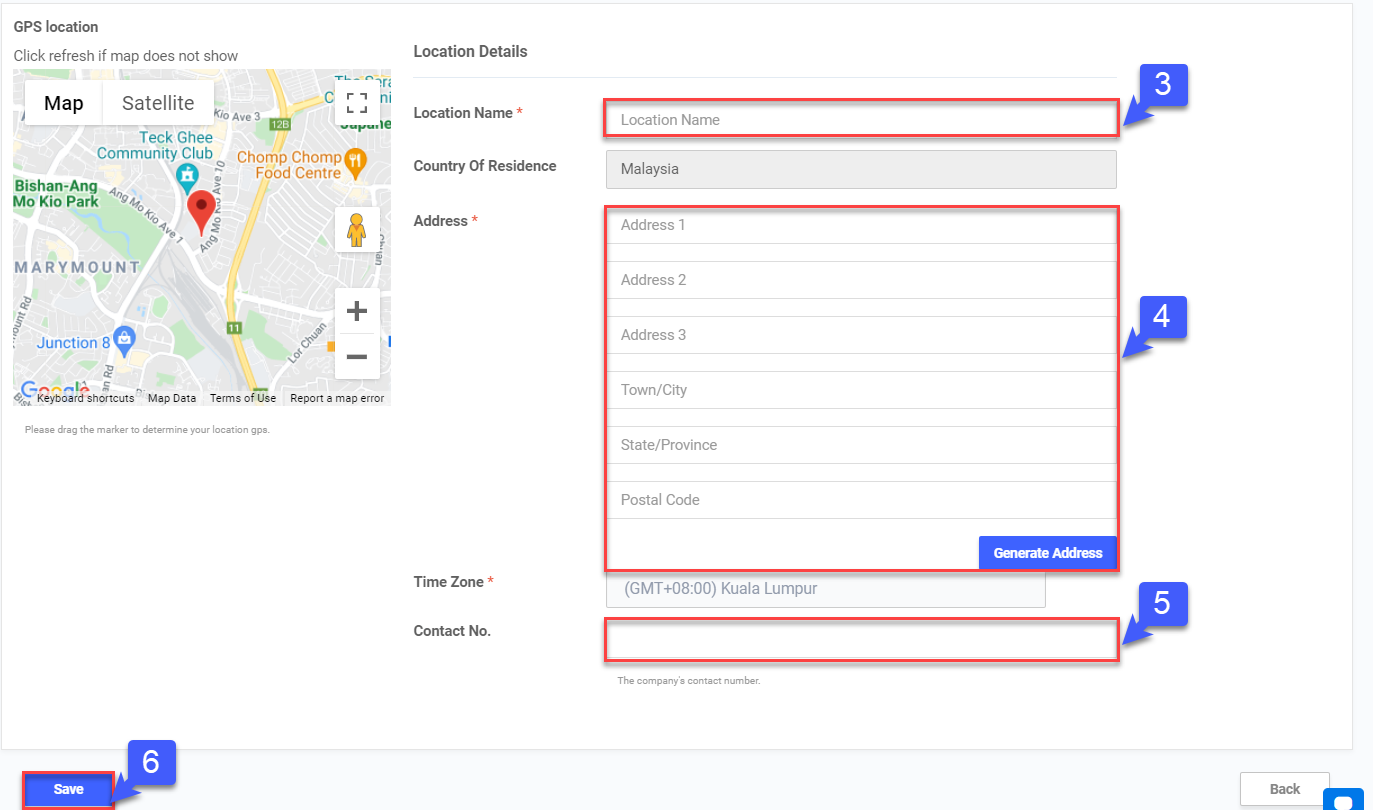Zoom out on the map
Screen dimensions: 1373x810
(357, 357)
